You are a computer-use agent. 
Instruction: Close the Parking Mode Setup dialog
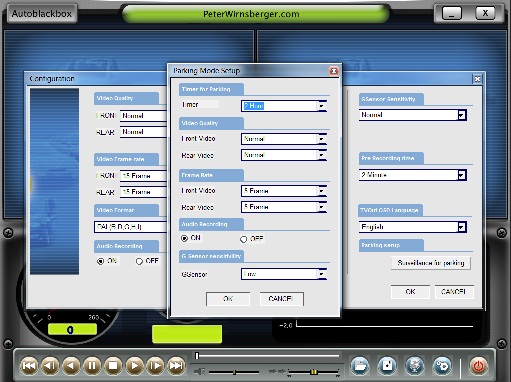pos(334,71)
